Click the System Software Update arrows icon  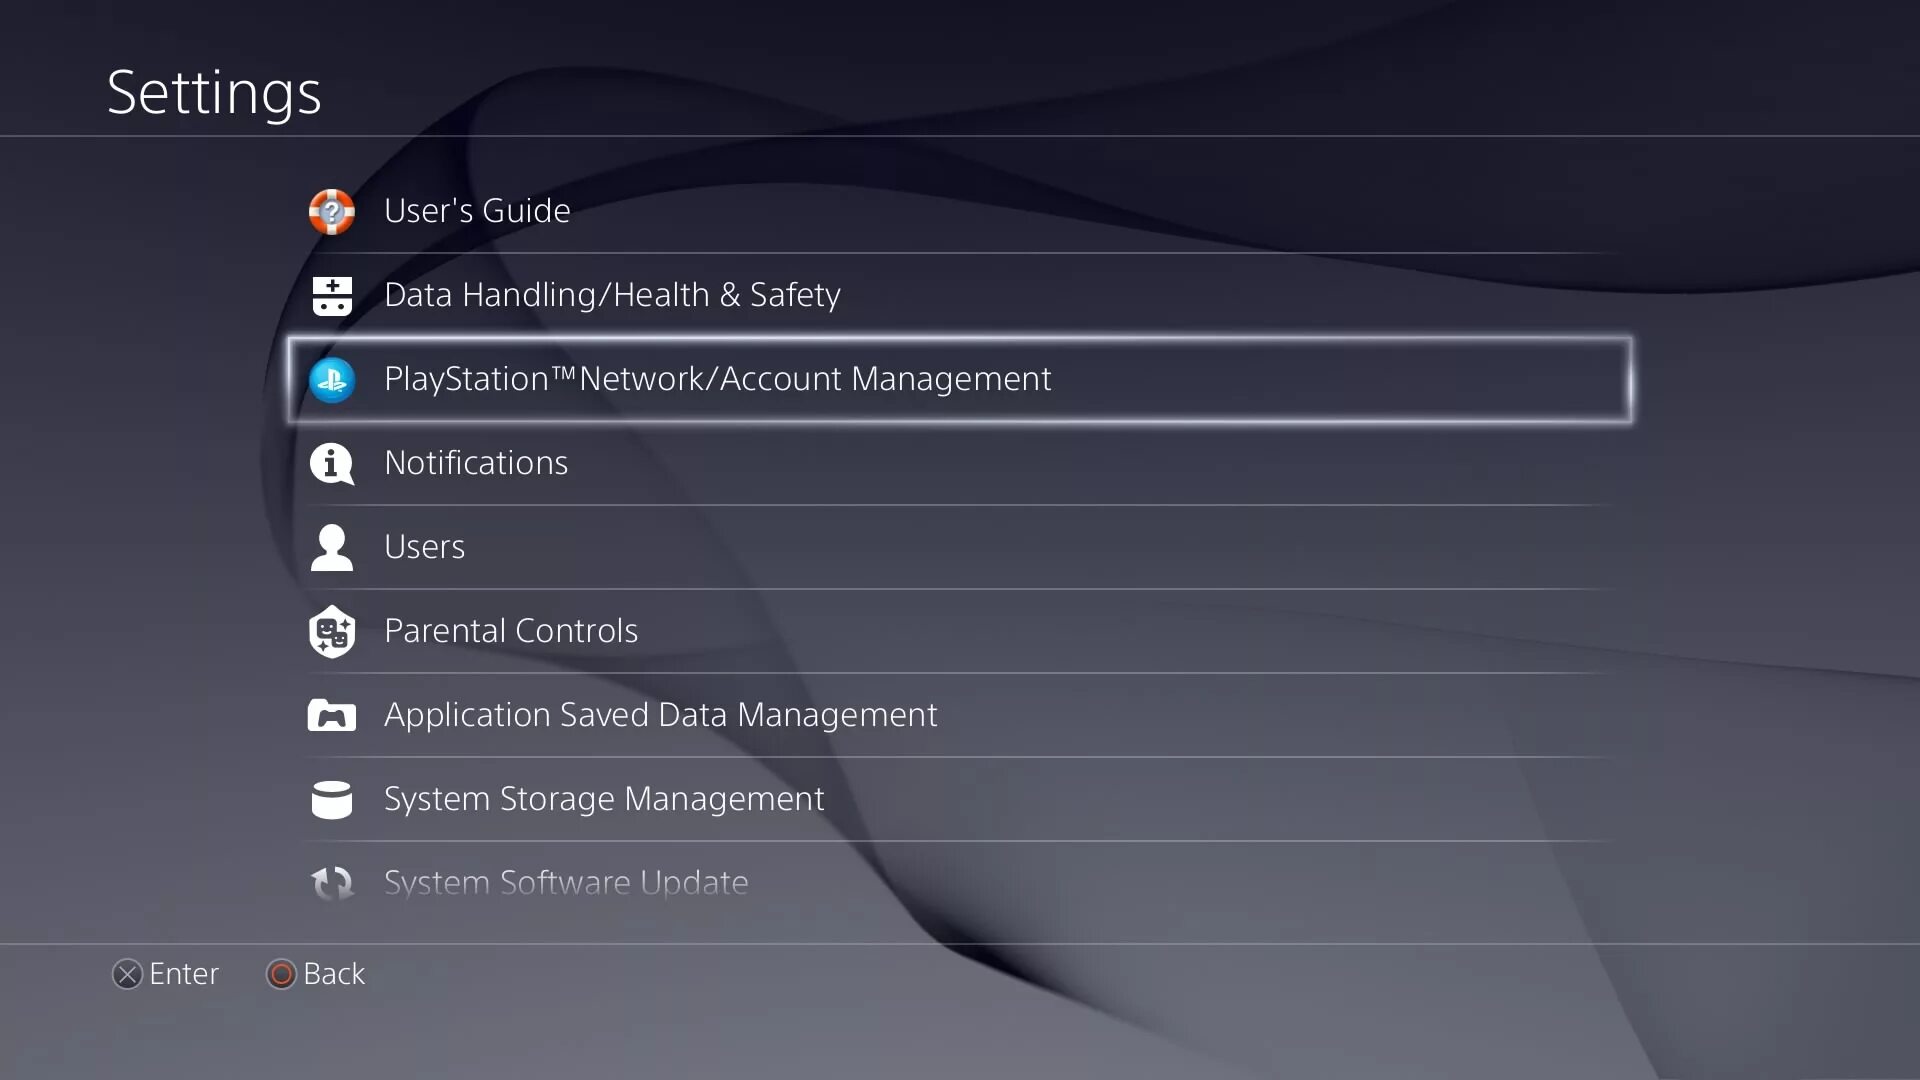(331, 883)
